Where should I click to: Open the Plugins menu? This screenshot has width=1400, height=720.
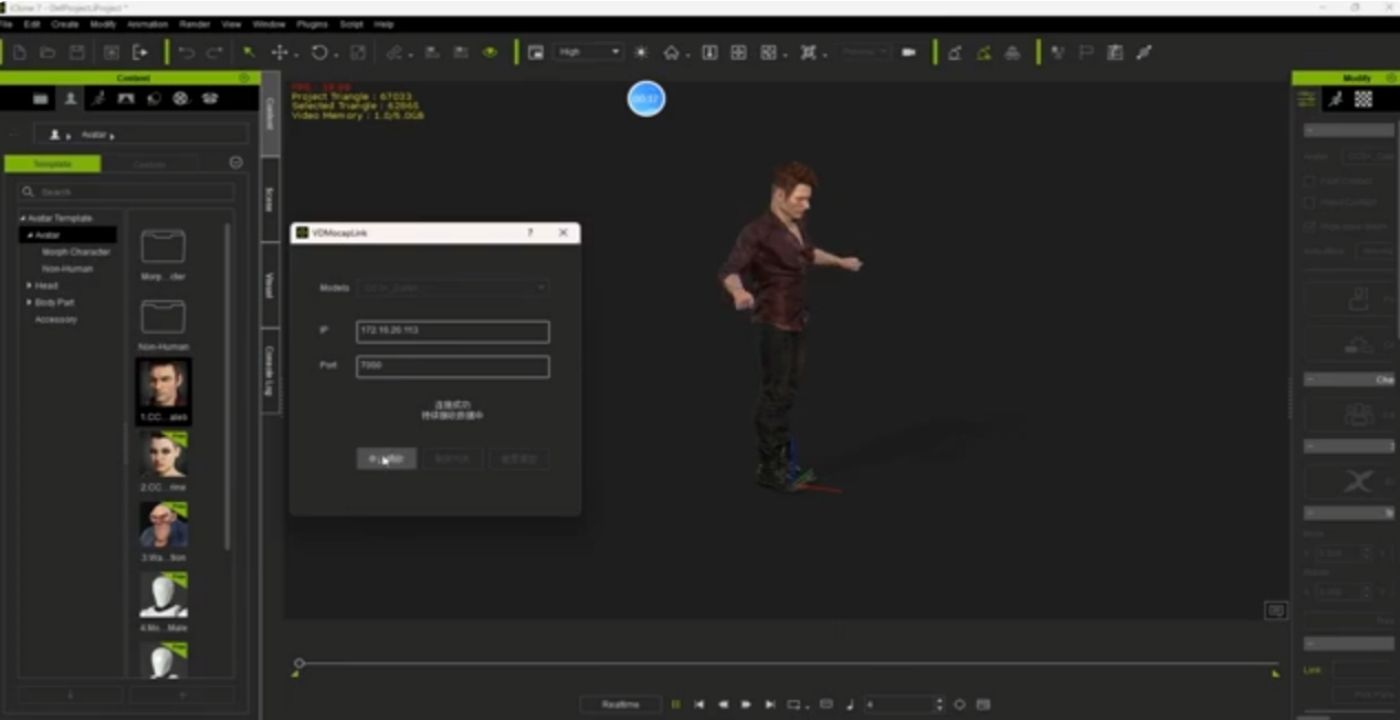pyautogui.click(x=312, y=24)
